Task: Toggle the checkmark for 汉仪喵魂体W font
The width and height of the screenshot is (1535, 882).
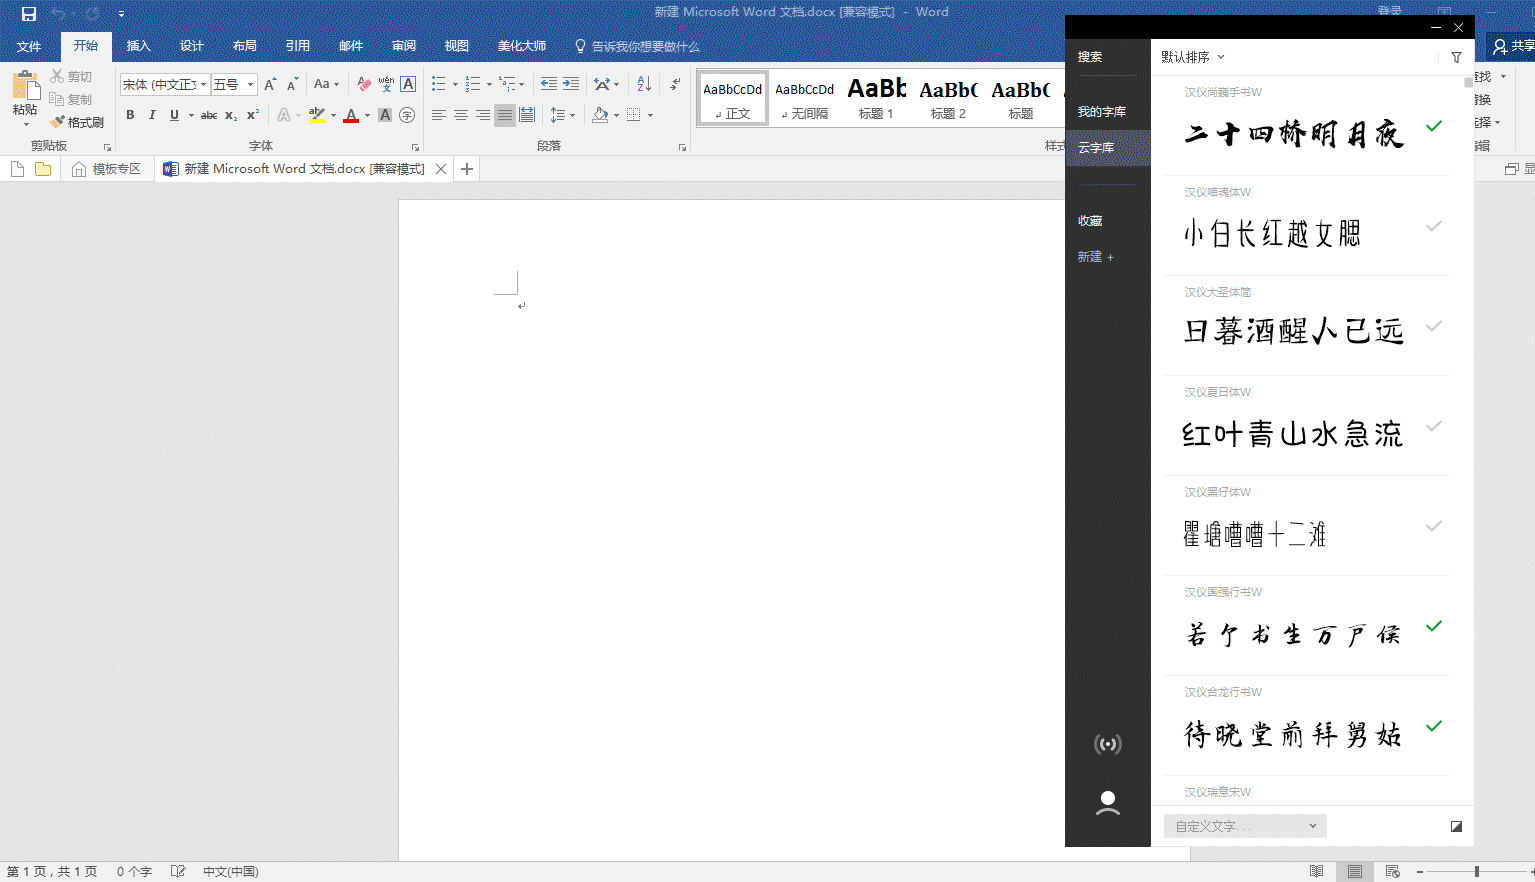Action: point(1434,226)
